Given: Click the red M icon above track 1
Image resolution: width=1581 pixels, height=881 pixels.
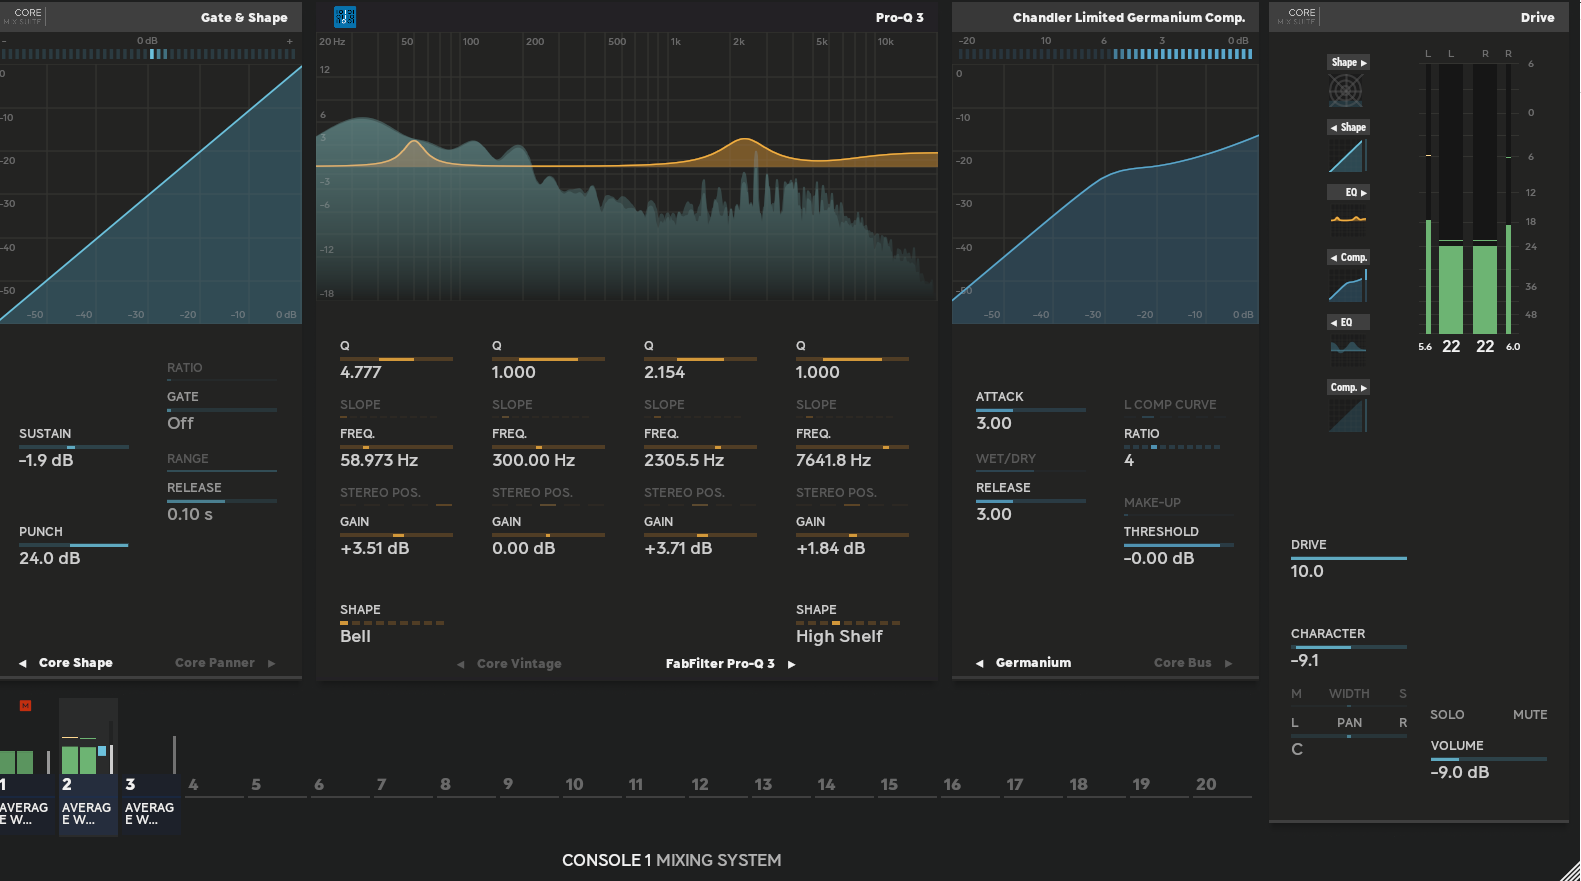Looking at the screenshot, I should click(x=26, y=706).
